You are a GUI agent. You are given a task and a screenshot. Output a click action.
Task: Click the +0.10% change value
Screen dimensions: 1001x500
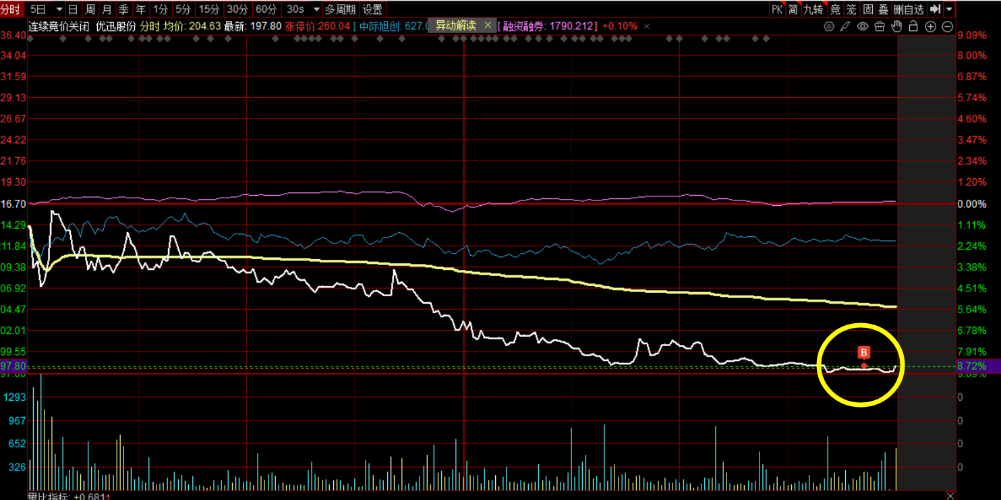click(x=619, y=26)
